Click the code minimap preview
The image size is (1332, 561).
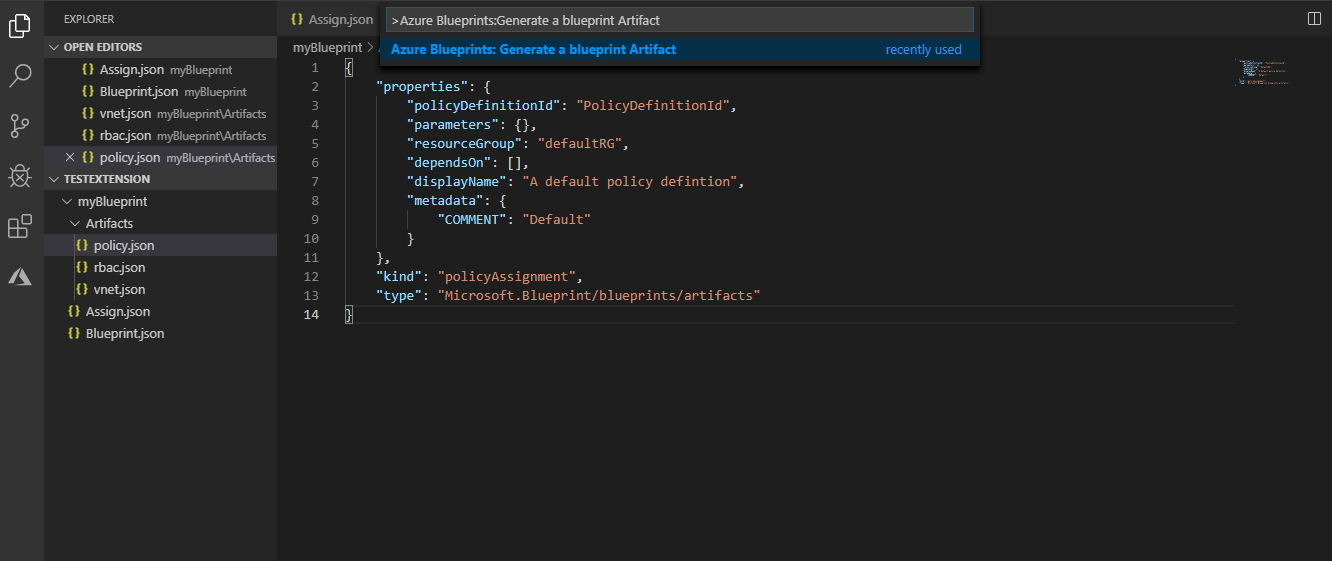(1263, 72)
